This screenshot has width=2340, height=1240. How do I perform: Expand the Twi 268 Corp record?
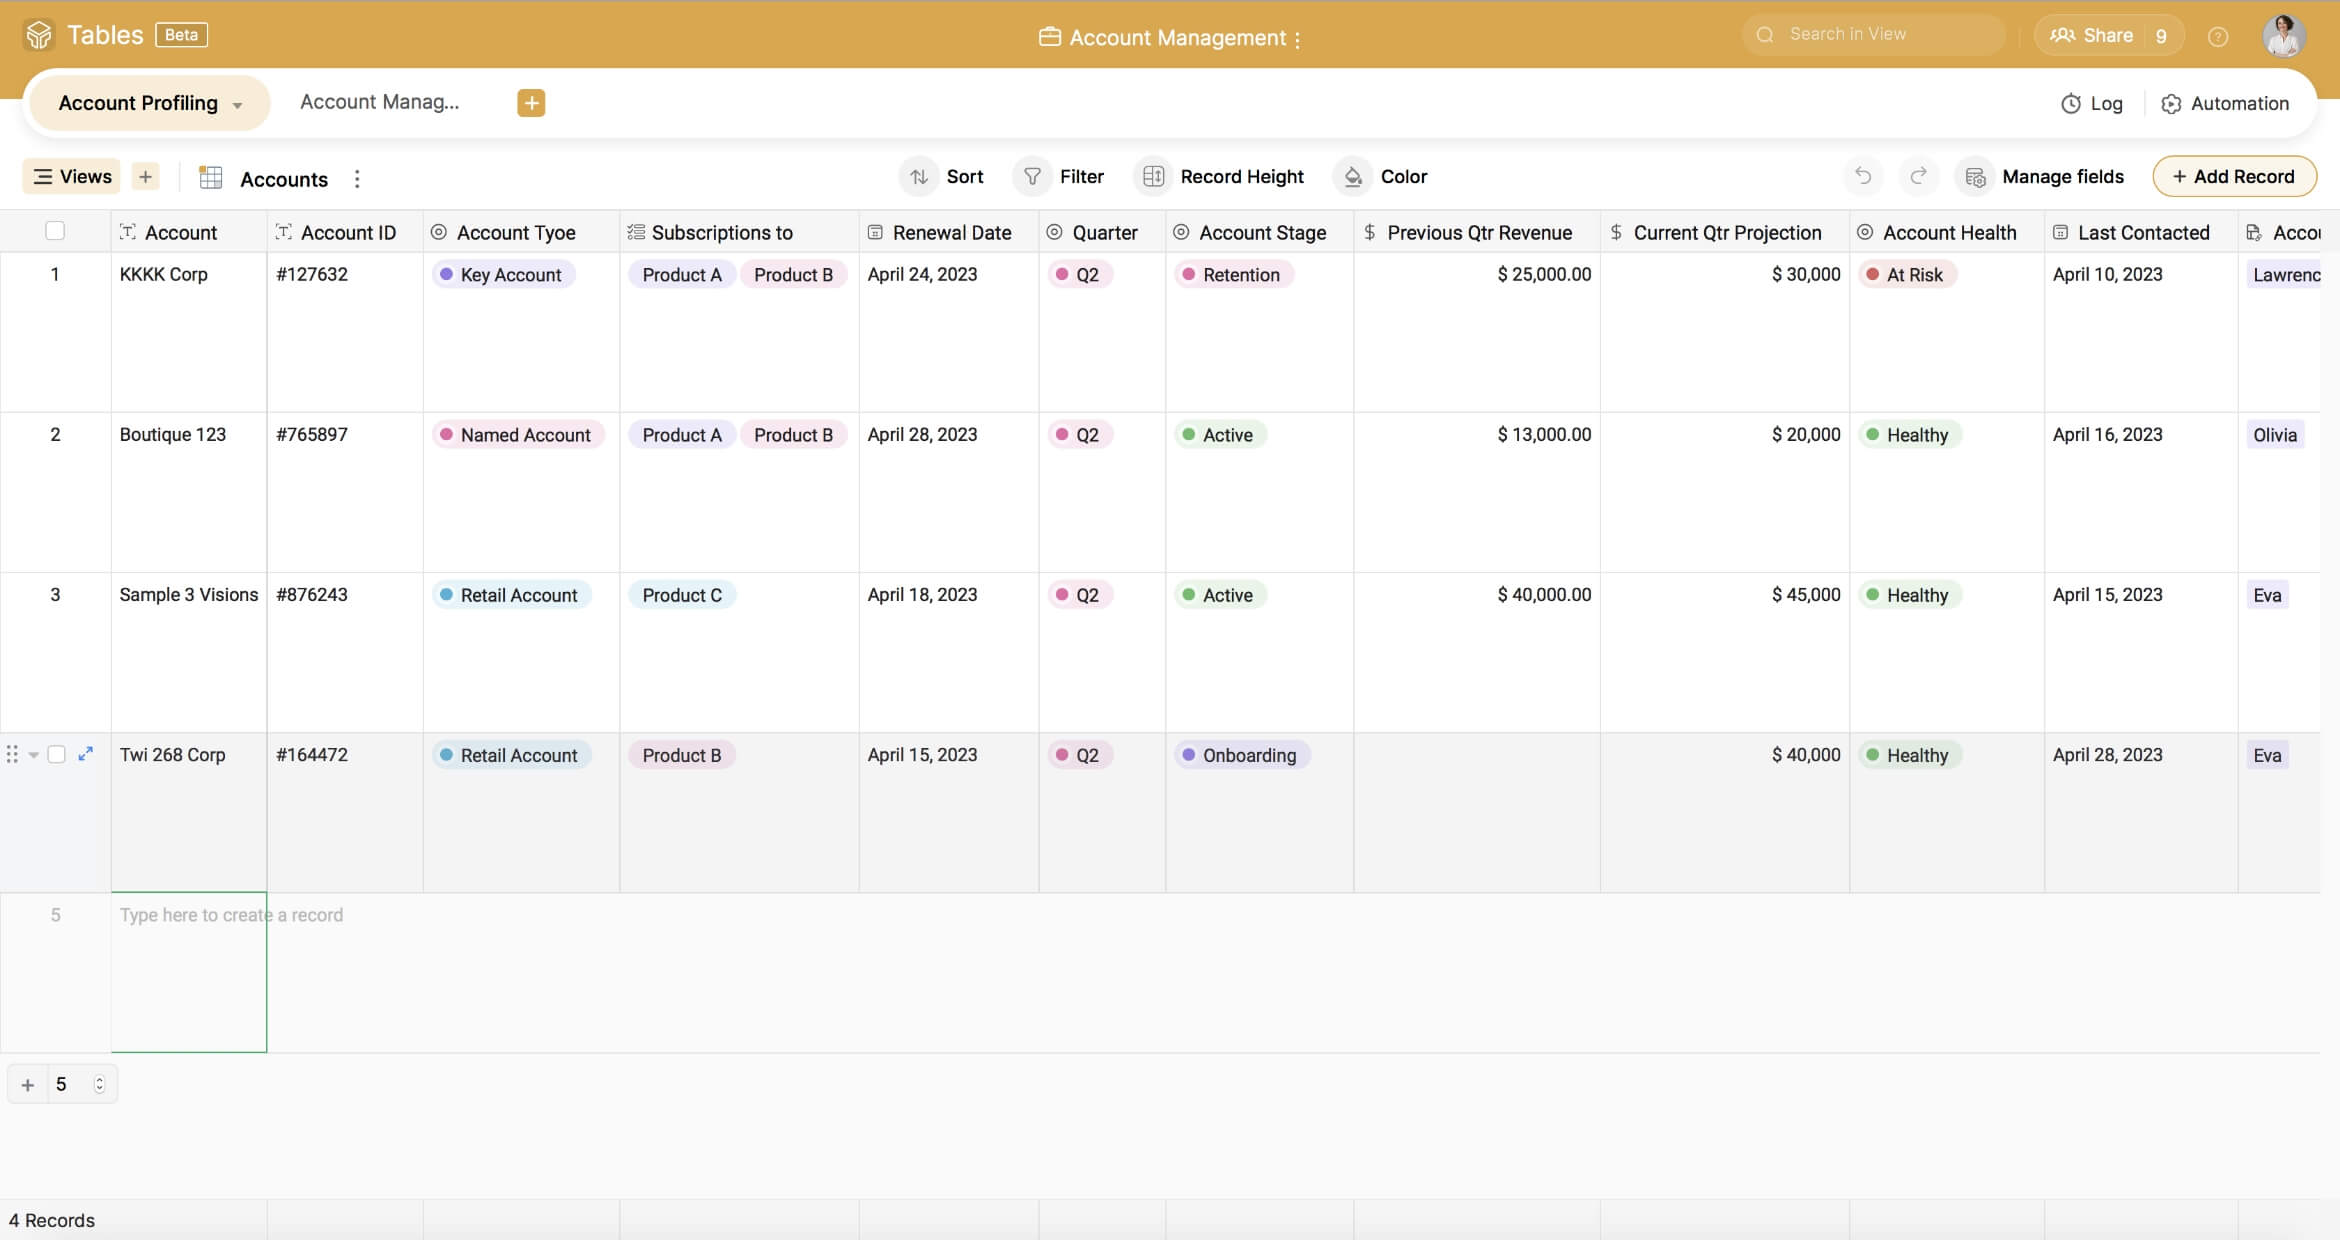(86, 754)
